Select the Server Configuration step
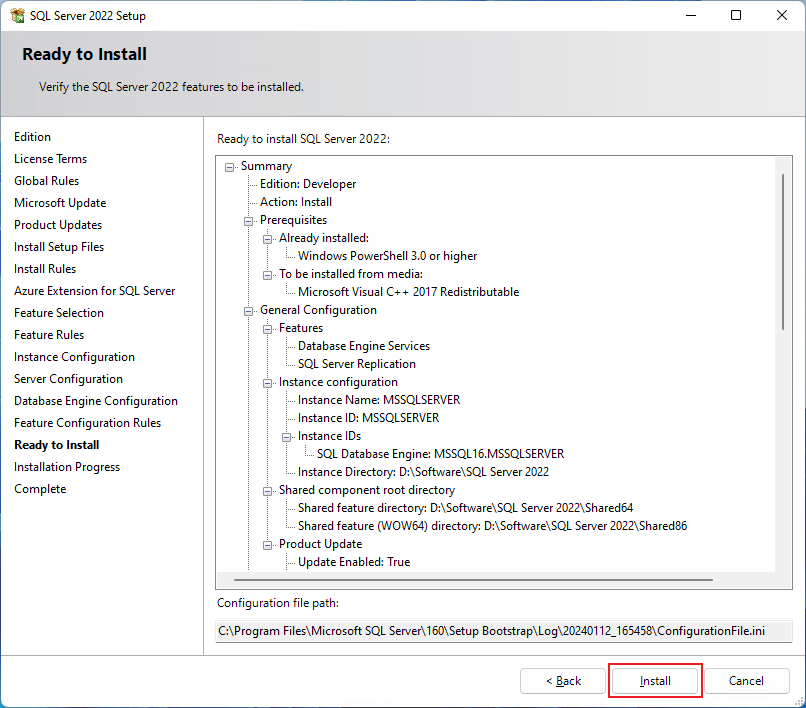806x708 pixels. pos(68,379)
